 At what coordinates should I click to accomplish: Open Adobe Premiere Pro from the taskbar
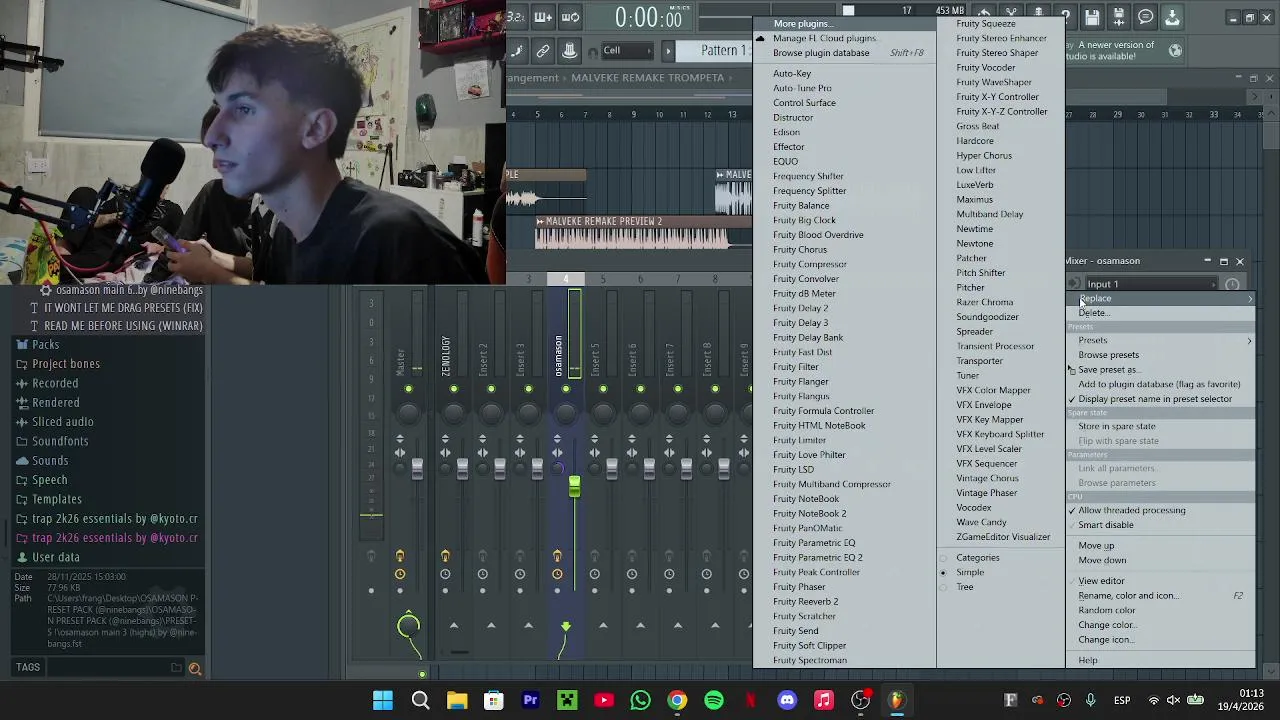pos(530,700)
